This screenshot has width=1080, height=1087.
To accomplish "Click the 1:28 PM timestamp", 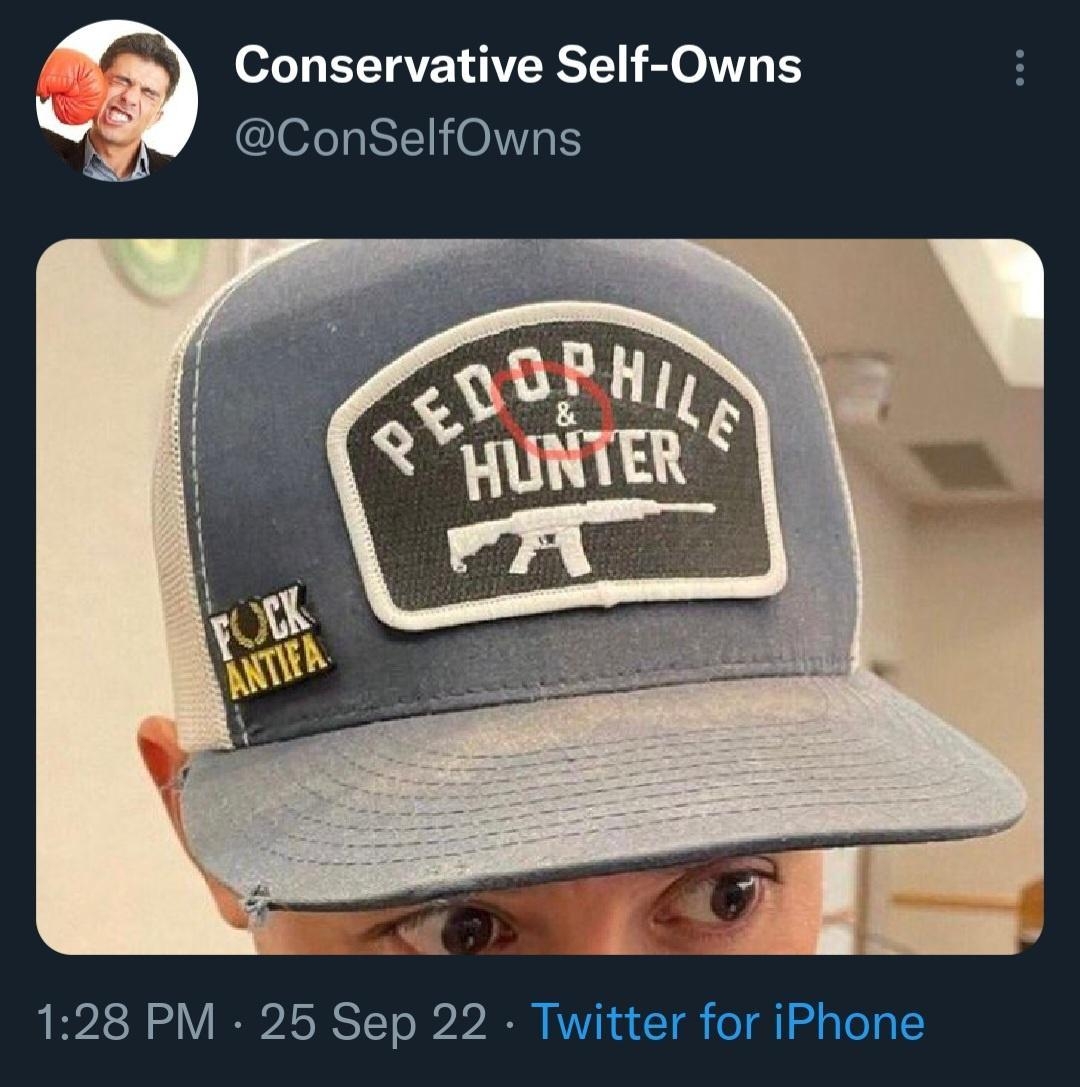I will (126, 1022).
